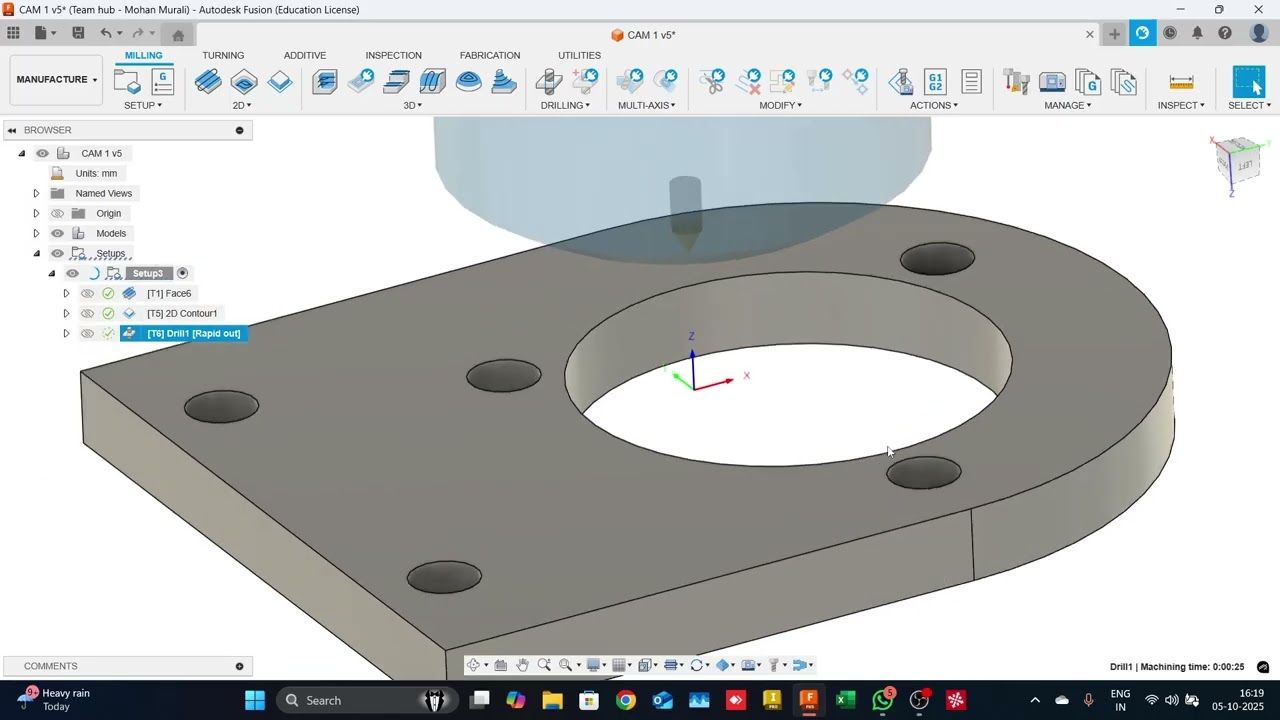1280x720 pixels.
Task: Click the Measure ruler icon
Action: pos(1181,82)
